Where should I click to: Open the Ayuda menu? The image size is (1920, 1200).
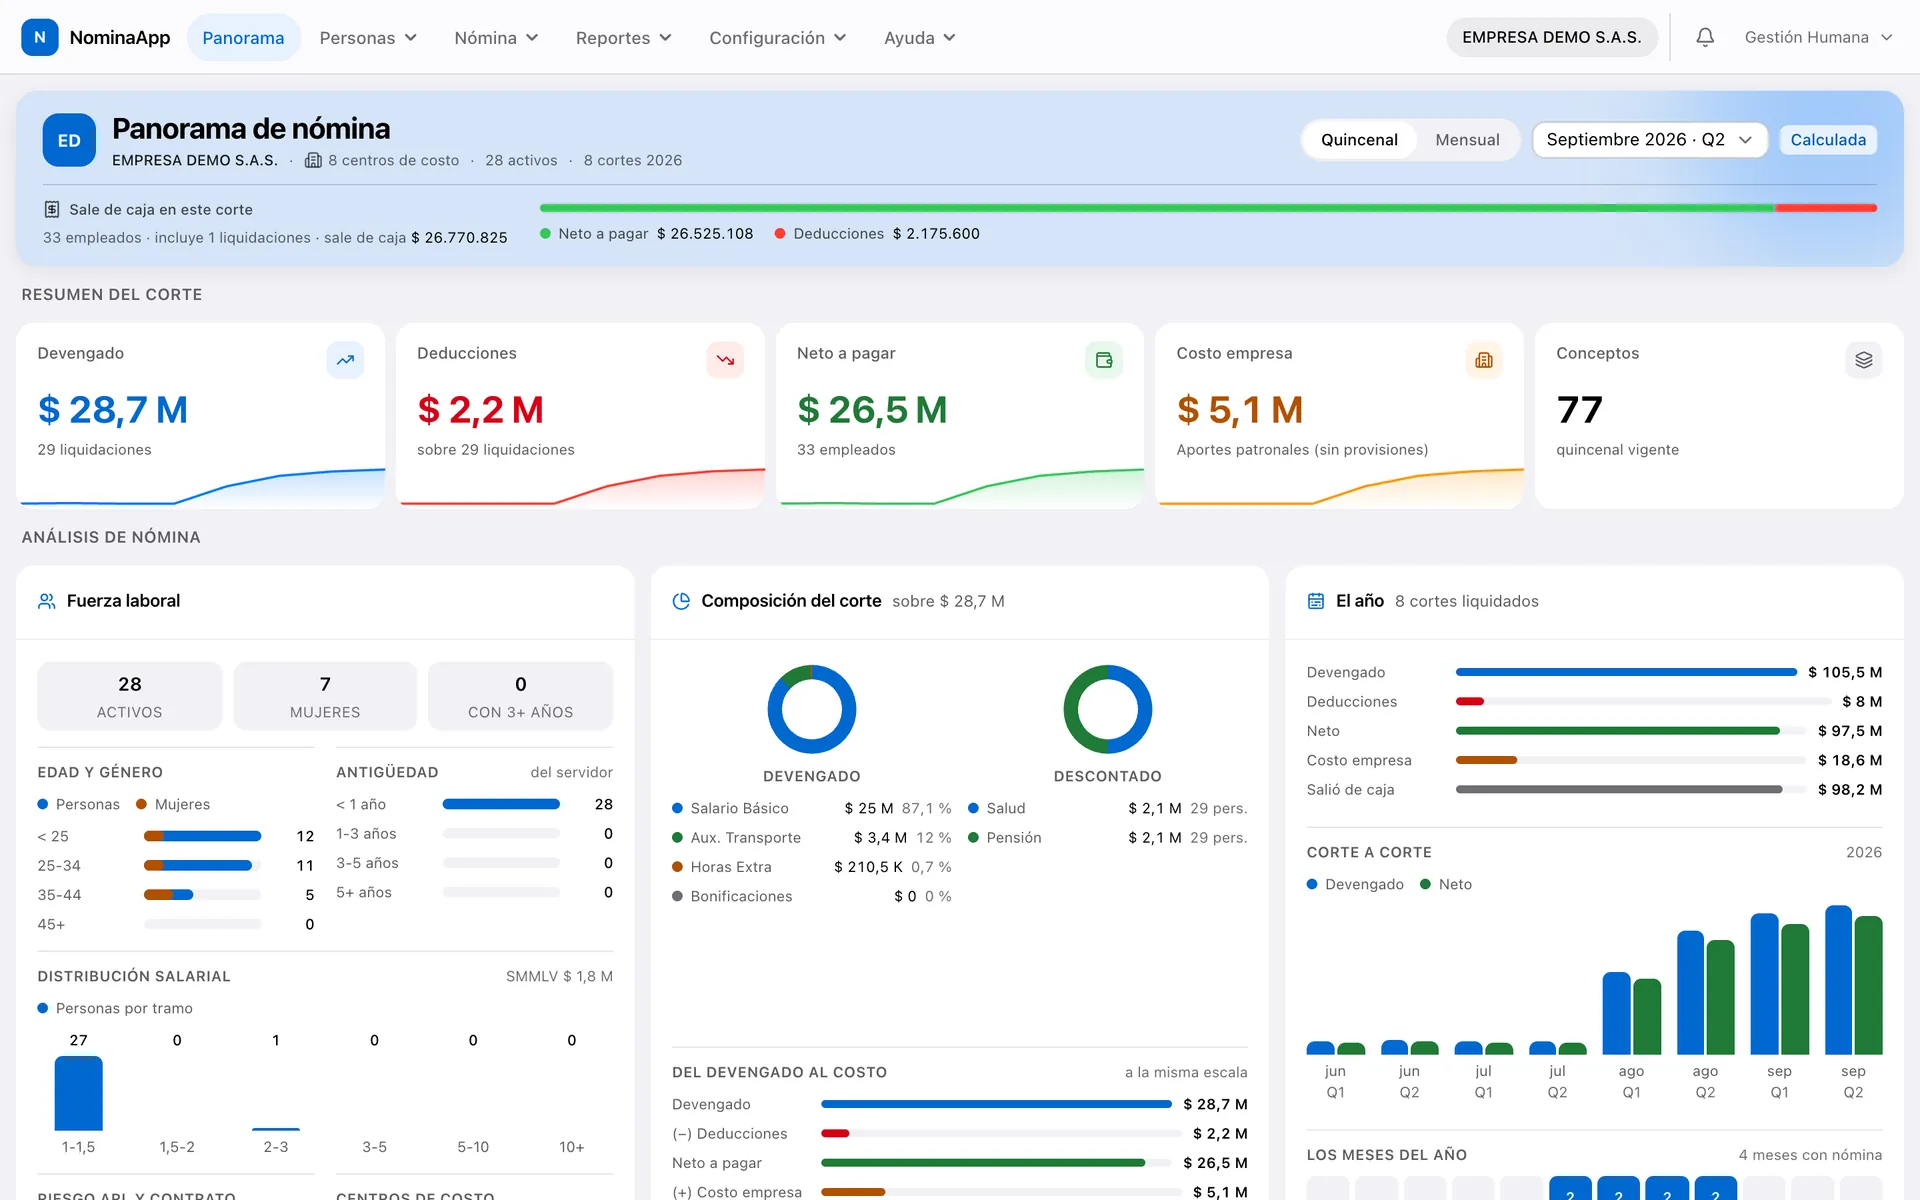[919, 37]
